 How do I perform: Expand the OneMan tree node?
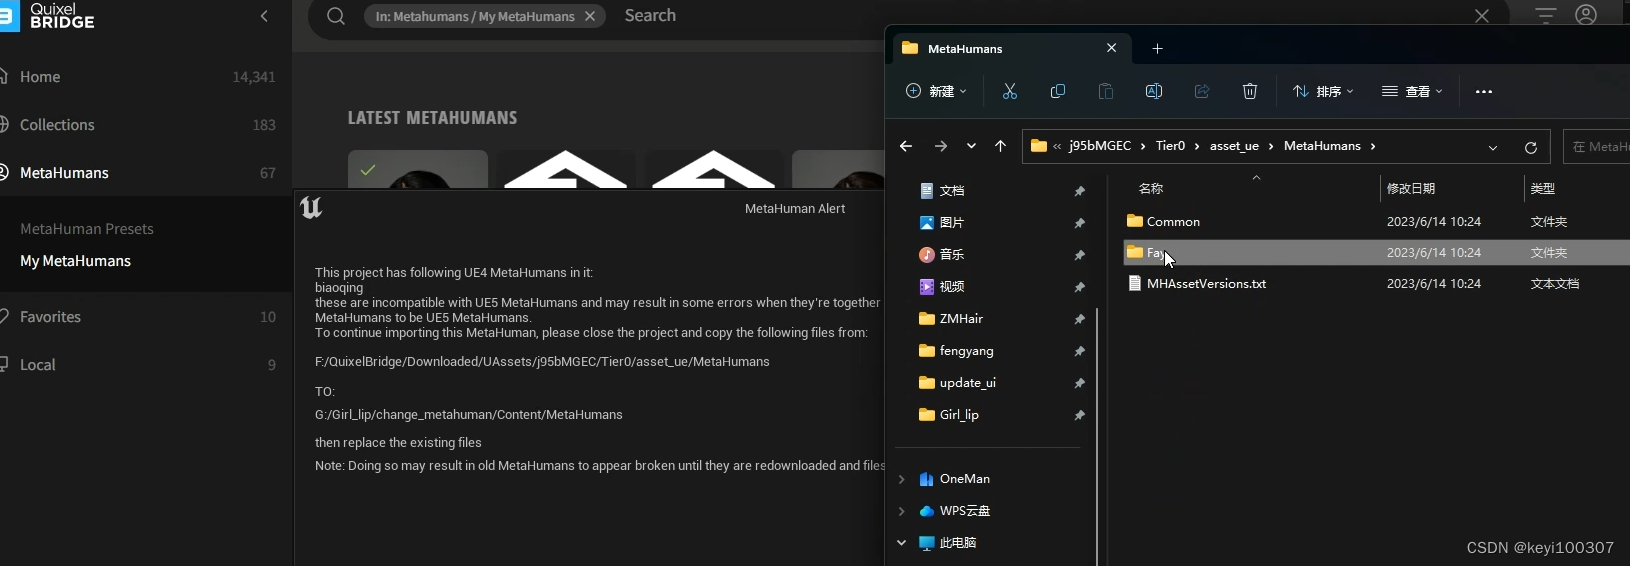pos(902,479)
